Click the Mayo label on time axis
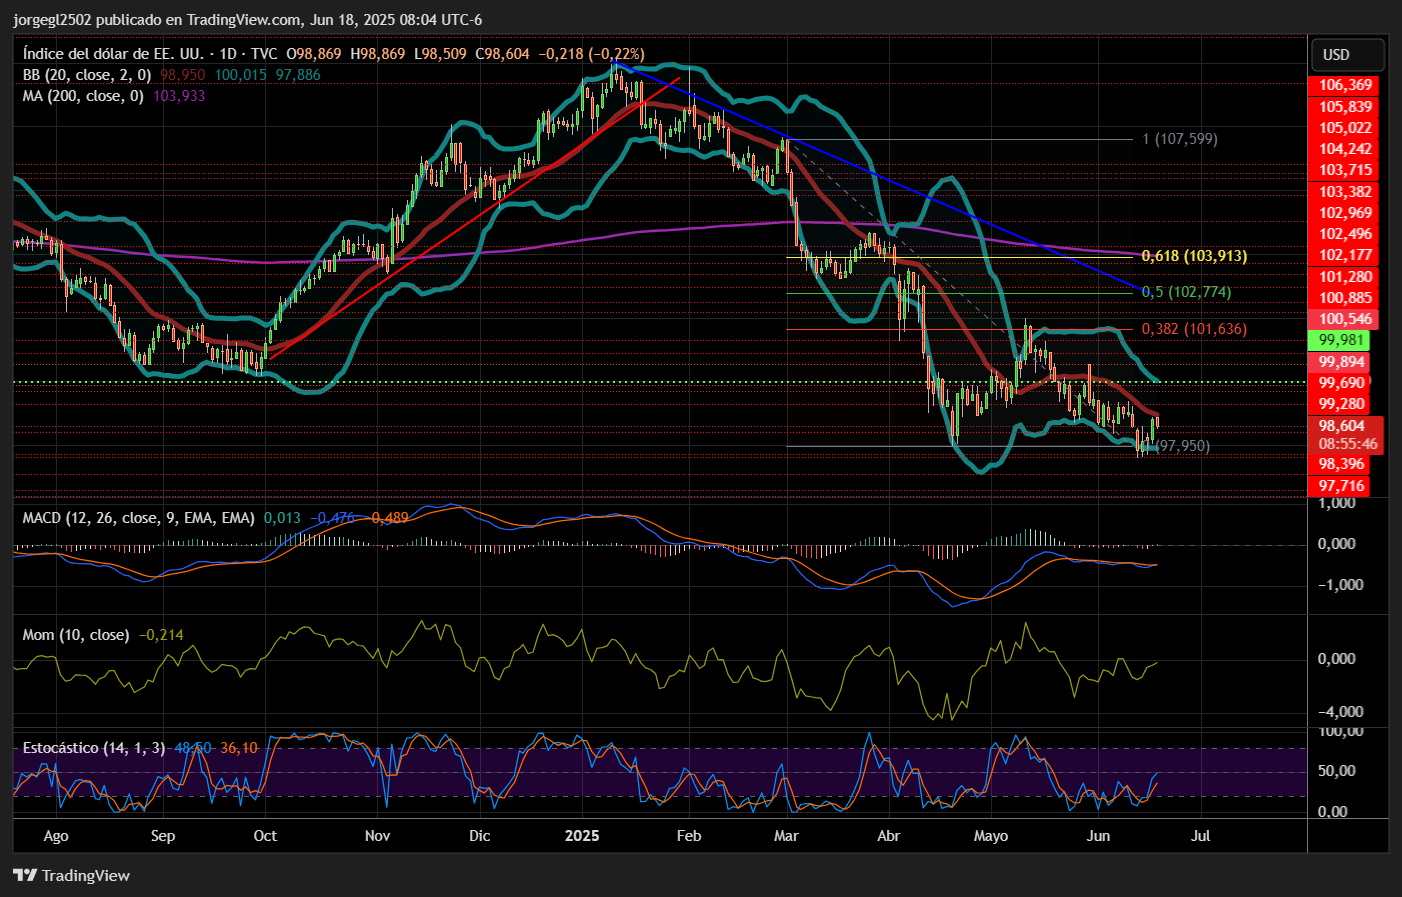Image resolution: width=1402 pixels, height=897 pixels. (x=991, y=836)
